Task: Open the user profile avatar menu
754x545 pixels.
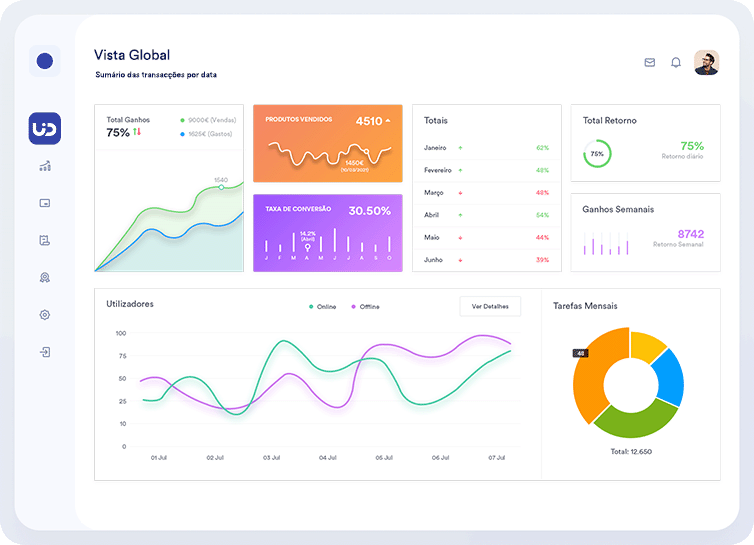Action: (x=706, y=62)
